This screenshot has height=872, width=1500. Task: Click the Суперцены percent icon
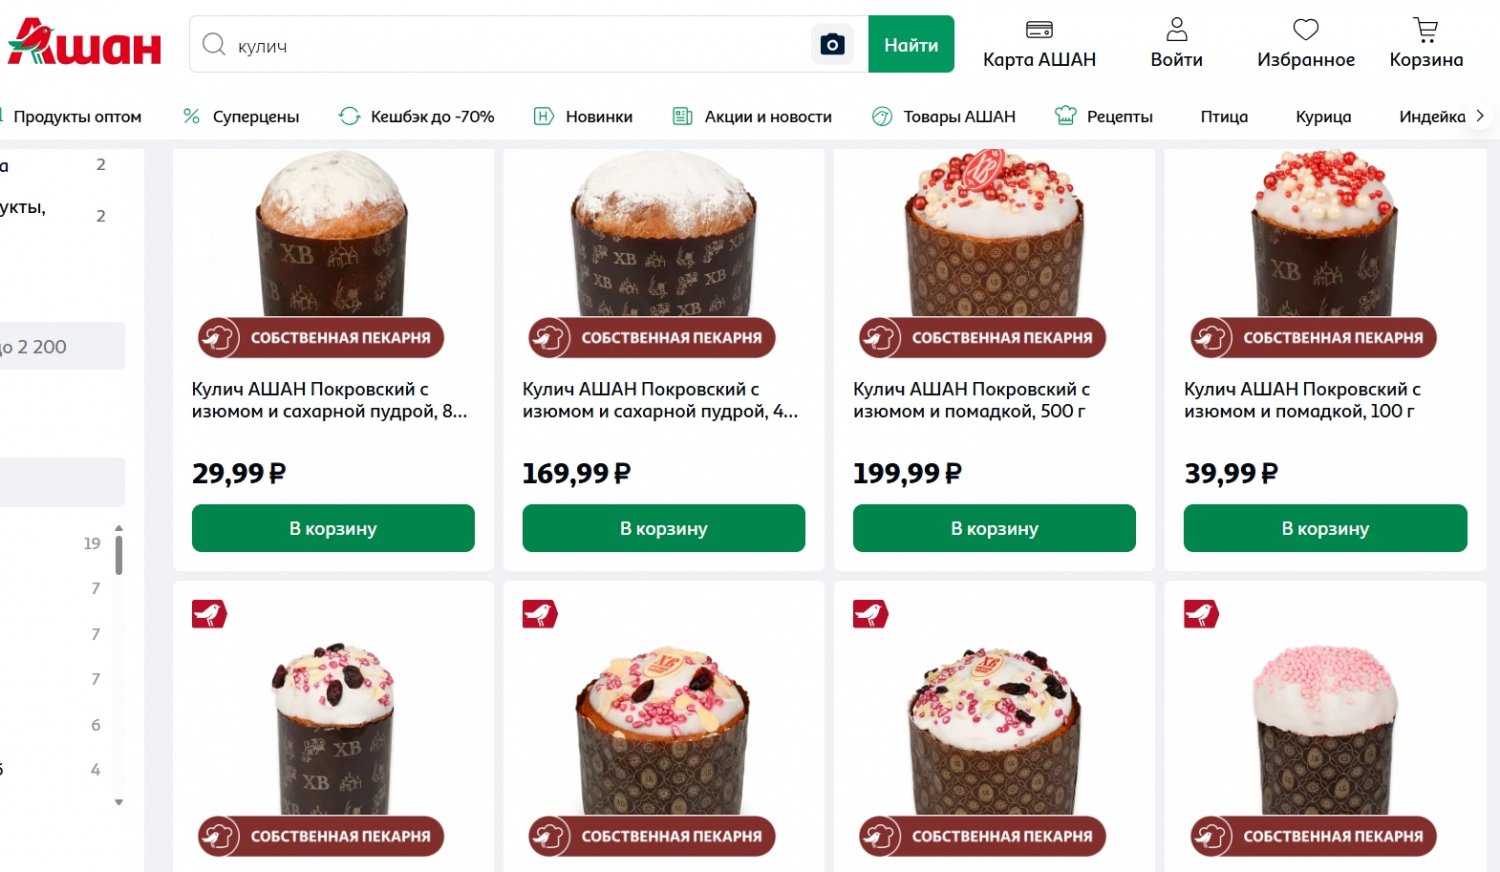[191, 117]
